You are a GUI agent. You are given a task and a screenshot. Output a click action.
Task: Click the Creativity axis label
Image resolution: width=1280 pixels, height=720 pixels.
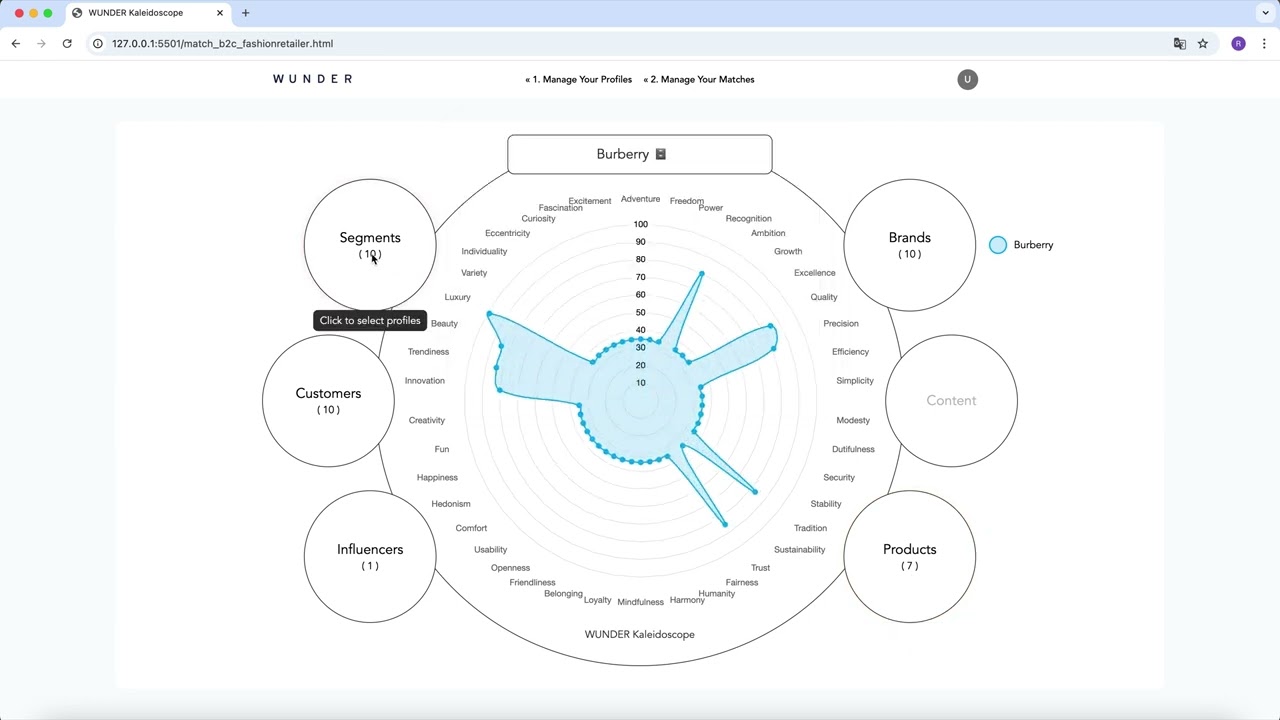(x=427, y=421)
